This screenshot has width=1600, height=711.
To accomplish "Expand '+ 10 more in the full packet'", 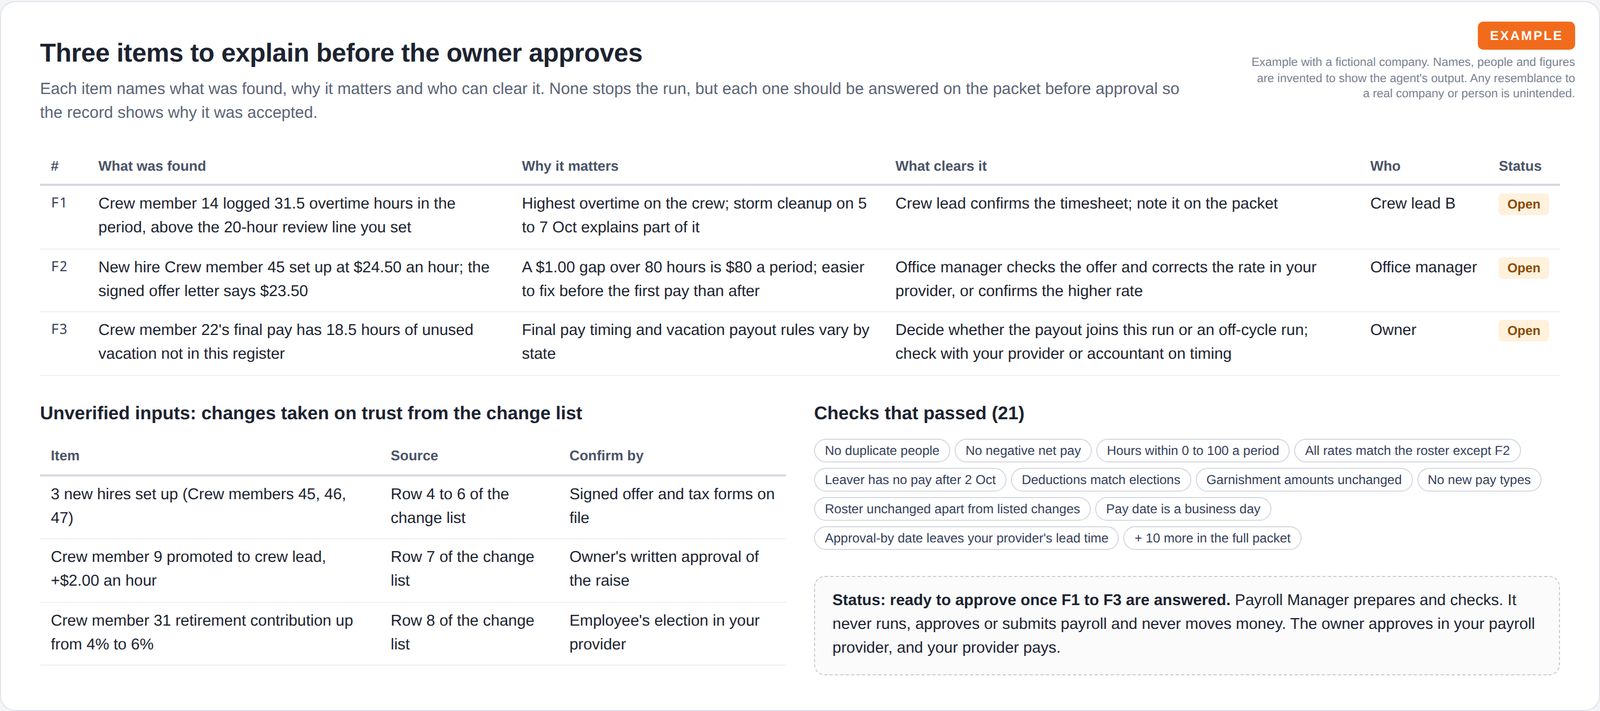I will pos(1212,538).
